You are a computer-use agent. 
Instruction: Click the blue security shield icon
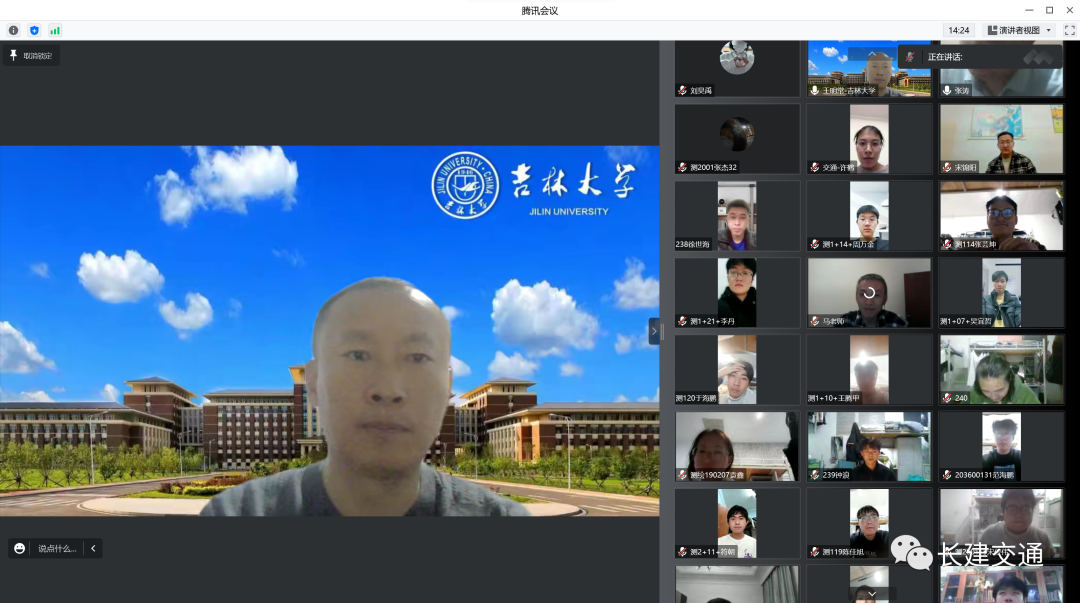(x=34, y=30)
